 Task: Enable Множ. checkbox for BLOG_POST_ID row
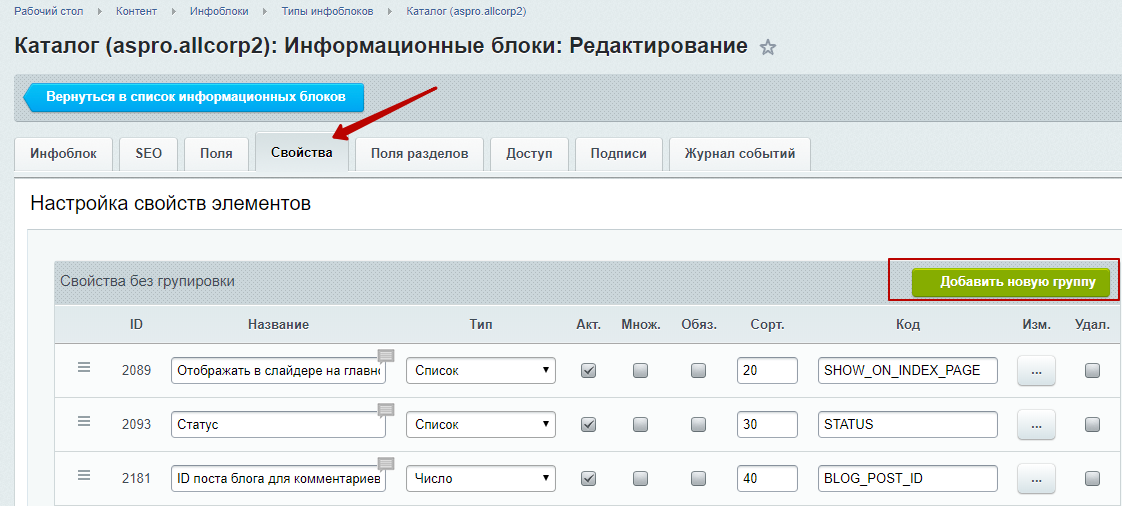640,478
